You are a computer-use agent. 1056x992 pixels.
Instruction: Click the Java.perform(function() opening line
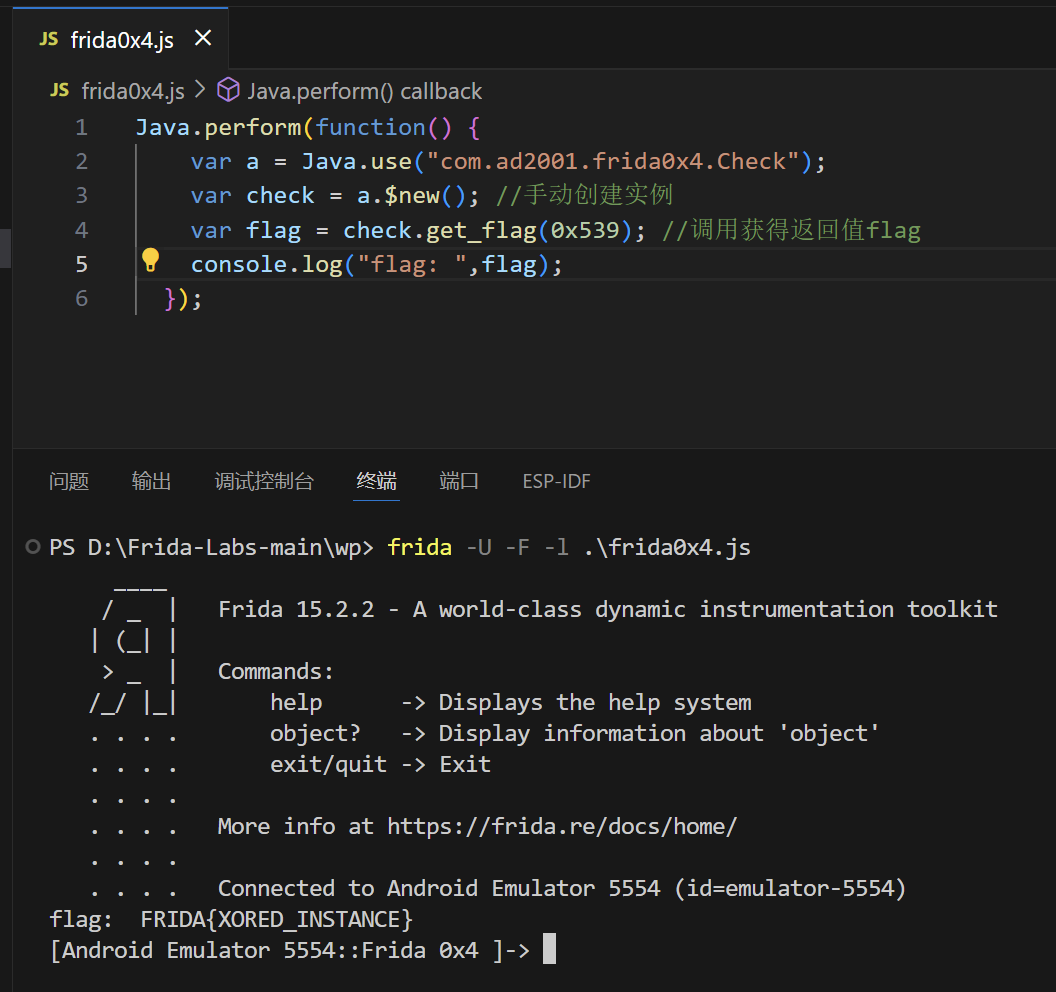click(308, 127)
